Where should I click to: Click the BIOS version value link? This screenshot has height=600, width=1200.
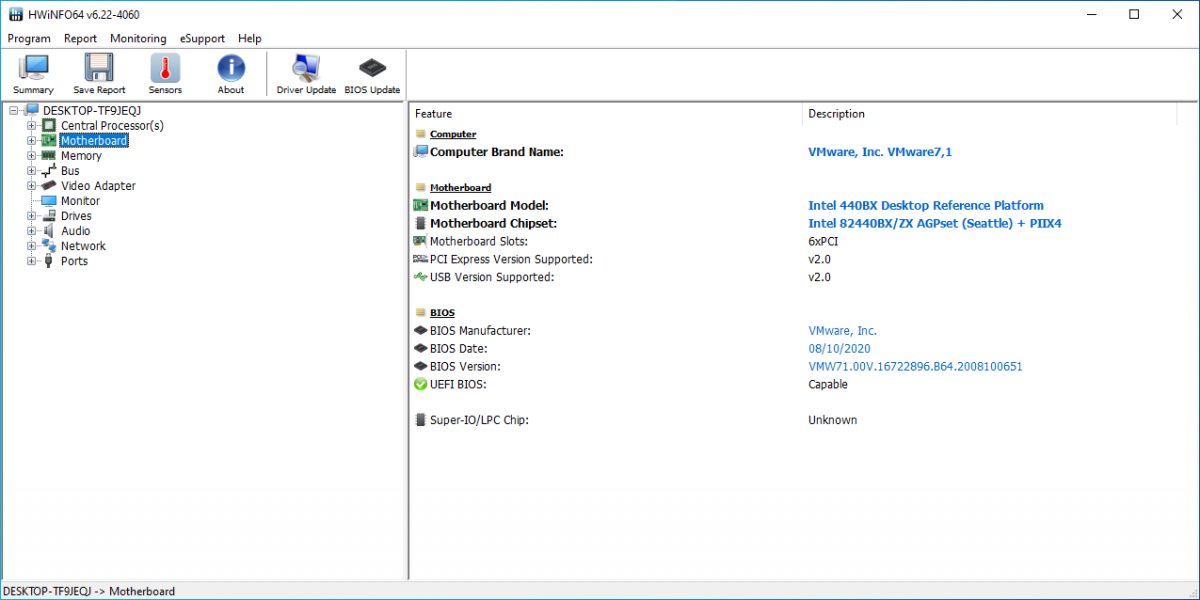click(x=915, y=367)
